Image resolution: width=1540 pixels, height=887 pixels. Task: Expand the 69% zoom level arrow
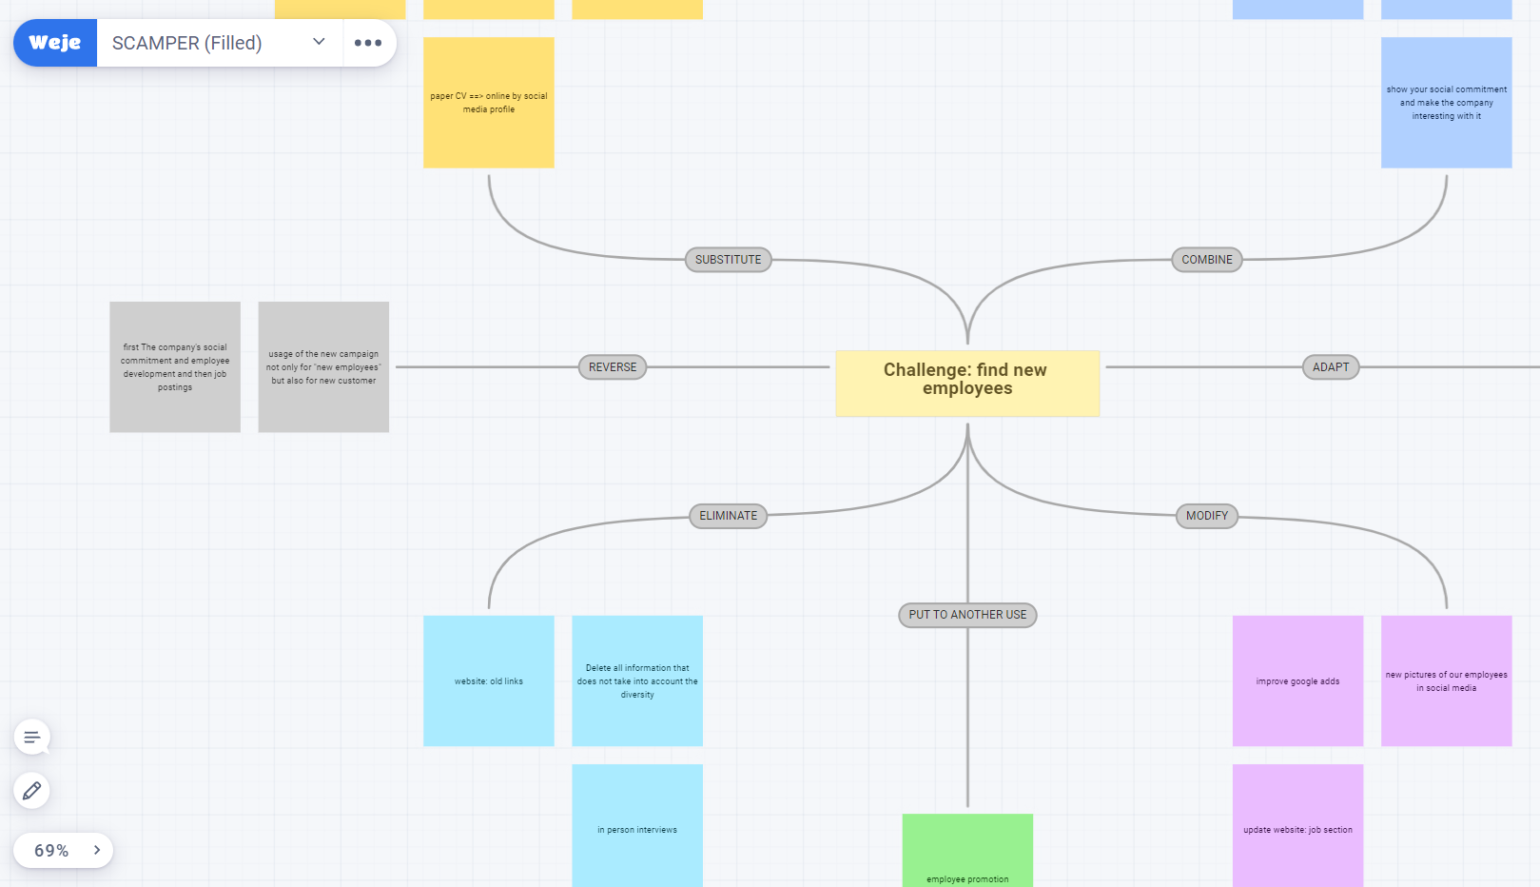pyautogui.click(x=97, y=850)
